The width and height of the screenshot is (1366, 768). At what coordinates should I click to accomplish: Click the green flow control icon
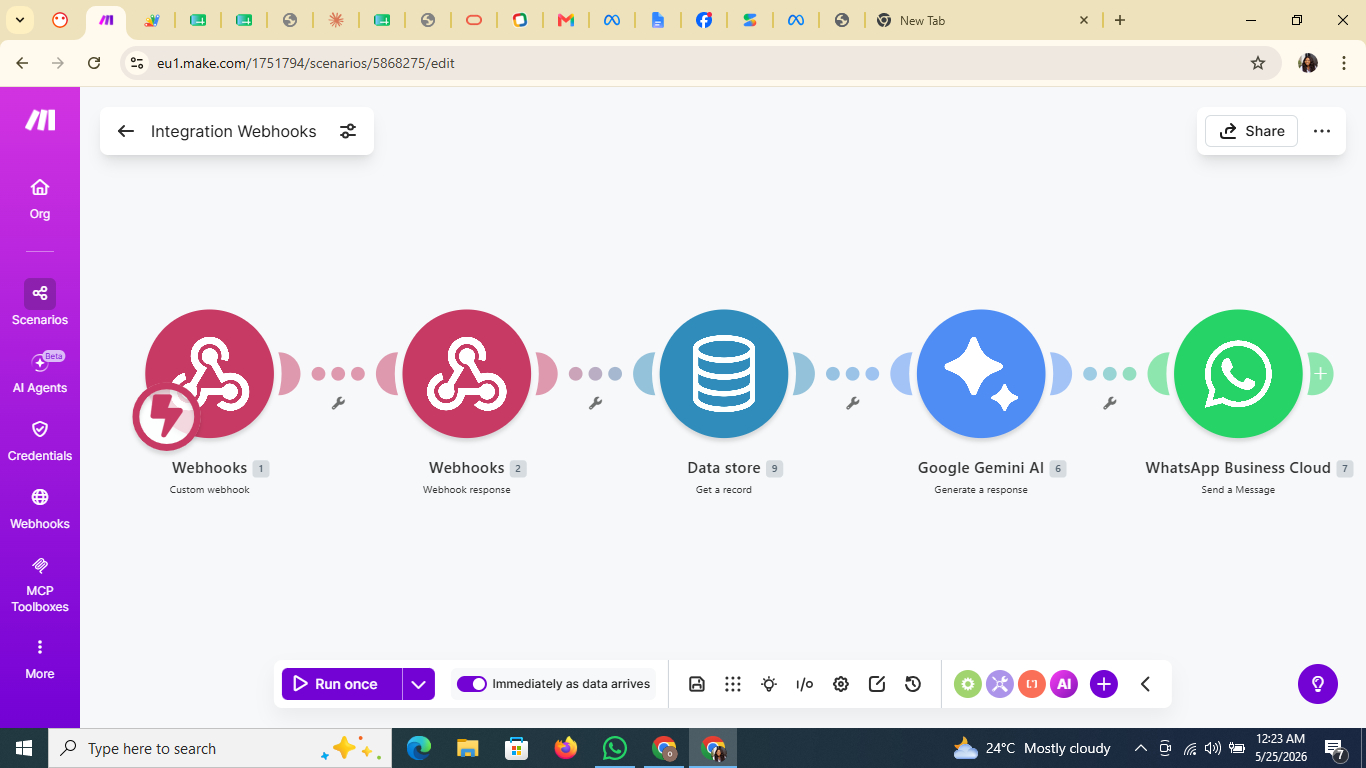pyautogui.click(x=967, y=684)
